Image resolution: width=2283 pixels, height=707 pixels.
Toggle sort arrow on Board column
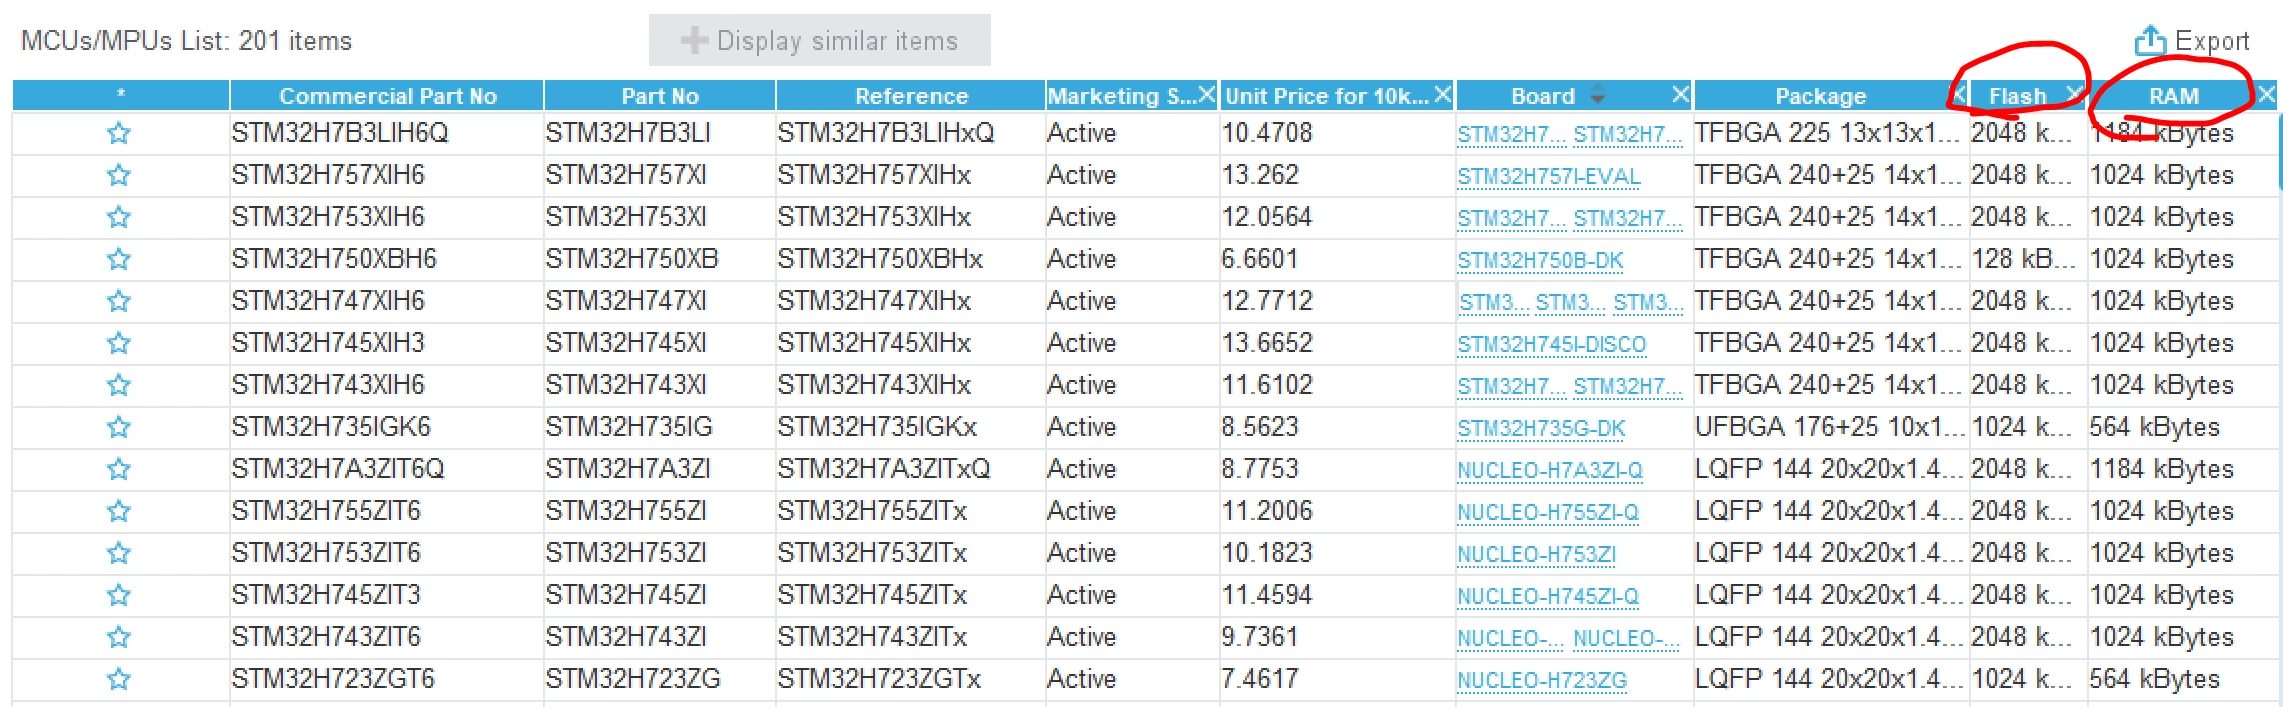pos(1598,95)
